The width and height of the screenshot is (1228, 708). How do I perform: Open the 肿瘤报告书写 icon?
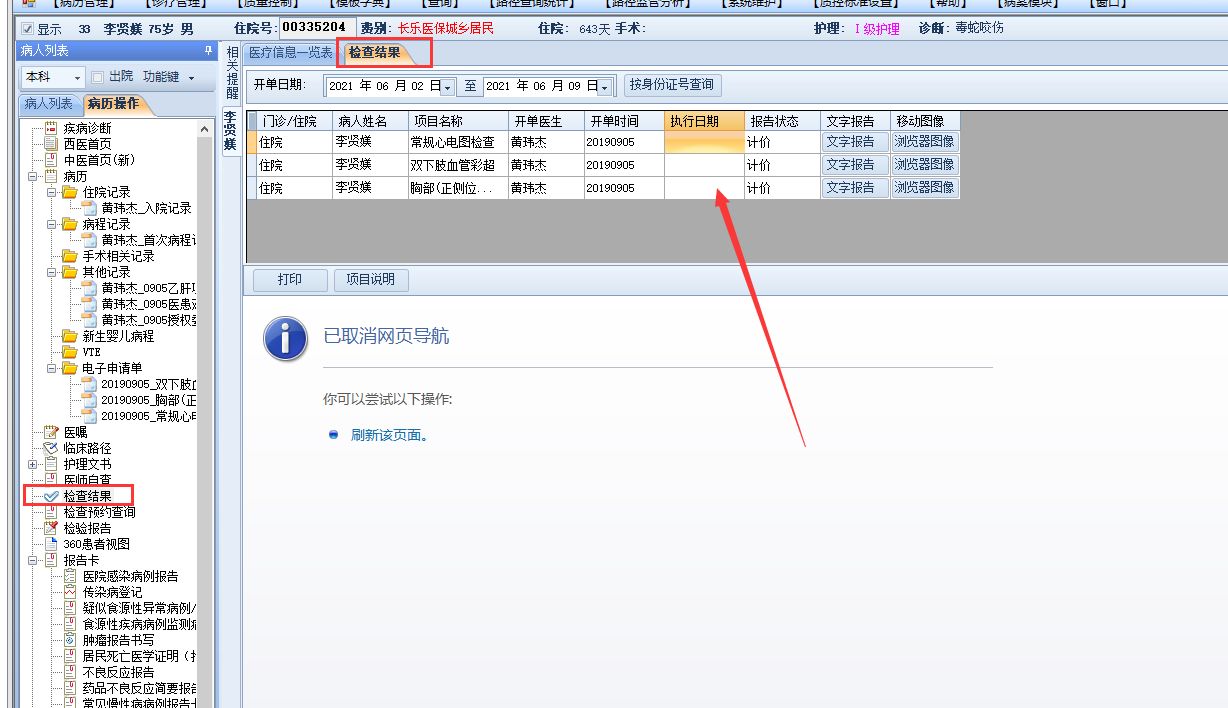click(70, 640)
